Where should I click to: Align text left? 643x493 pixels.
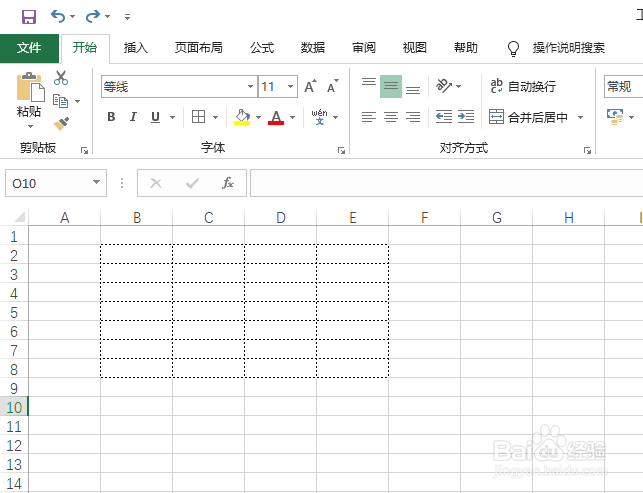point(369,117)
